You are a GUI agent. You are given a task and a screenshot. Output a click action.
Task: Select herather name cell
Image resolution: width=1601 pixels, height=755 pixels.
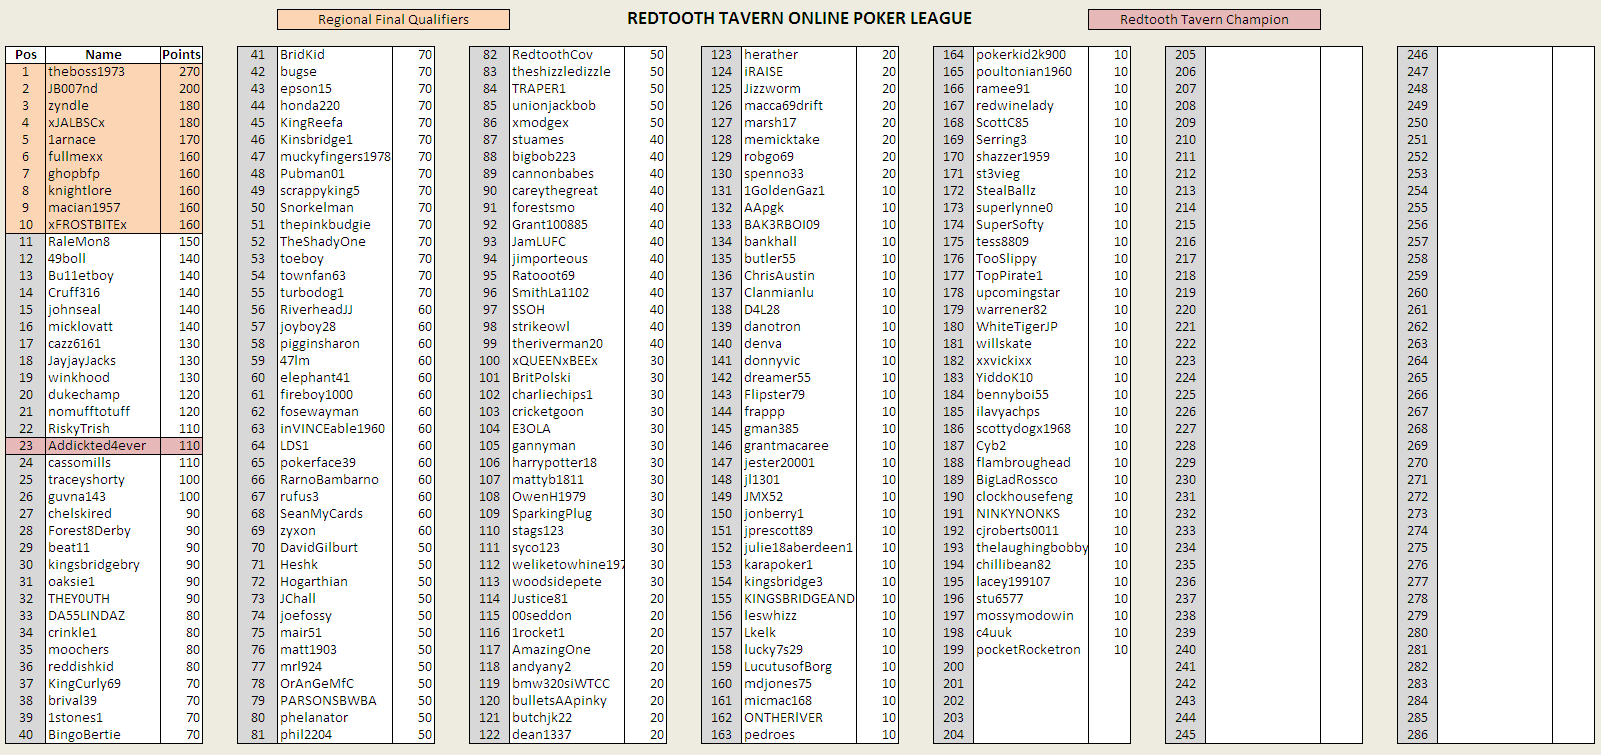(799, 55)
